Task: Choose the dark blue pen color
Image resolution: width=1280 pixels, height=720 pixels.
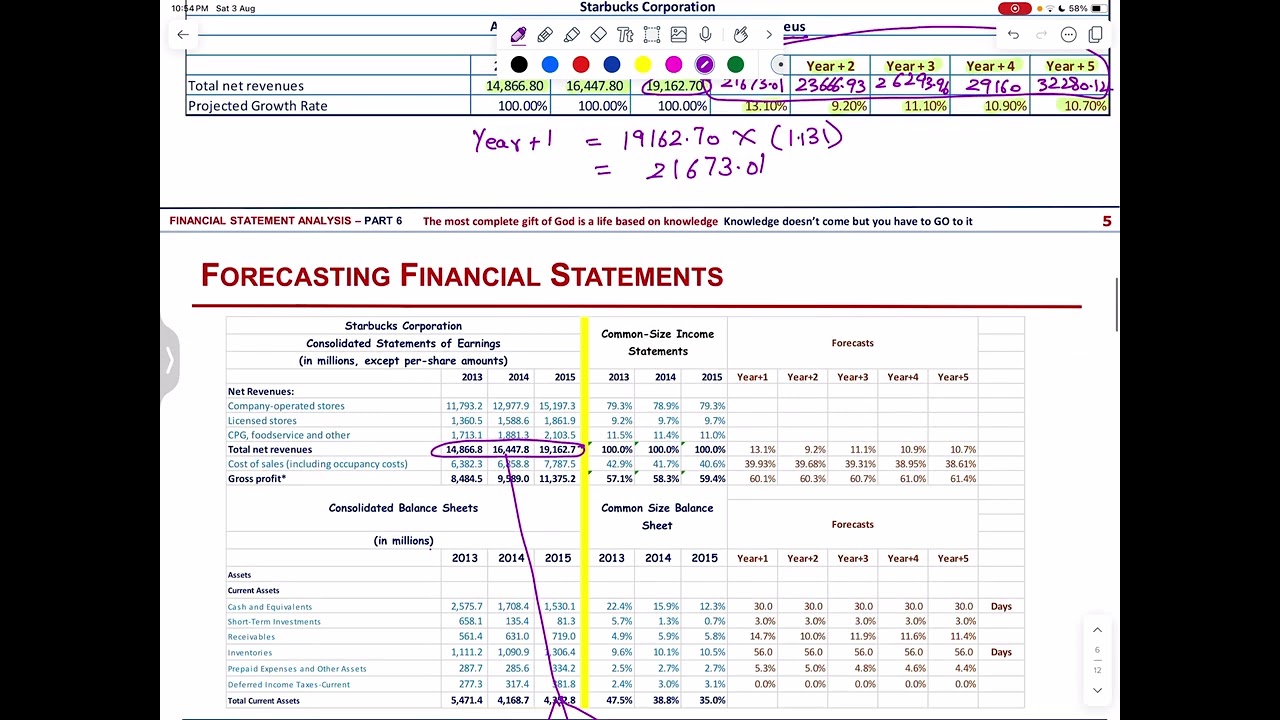Action: coord(612,65)
